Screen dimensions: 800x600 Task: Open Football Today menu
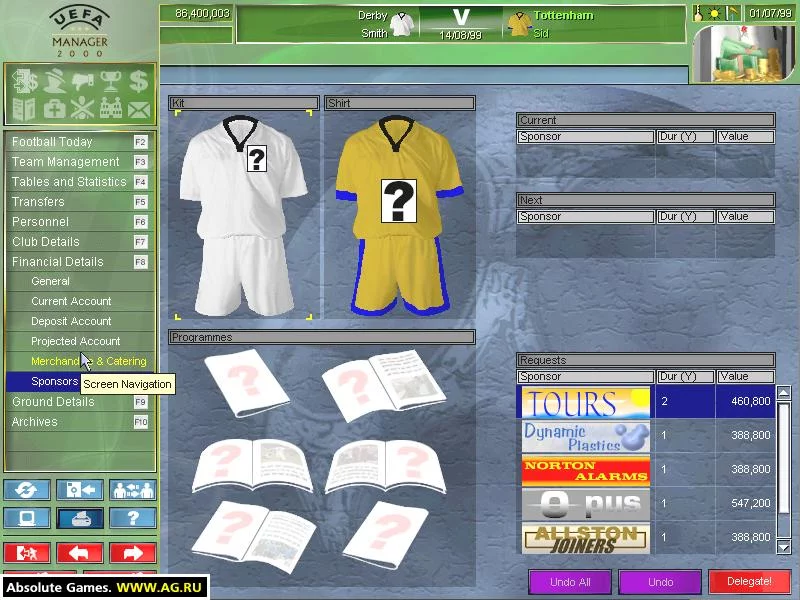coord(80,142)
